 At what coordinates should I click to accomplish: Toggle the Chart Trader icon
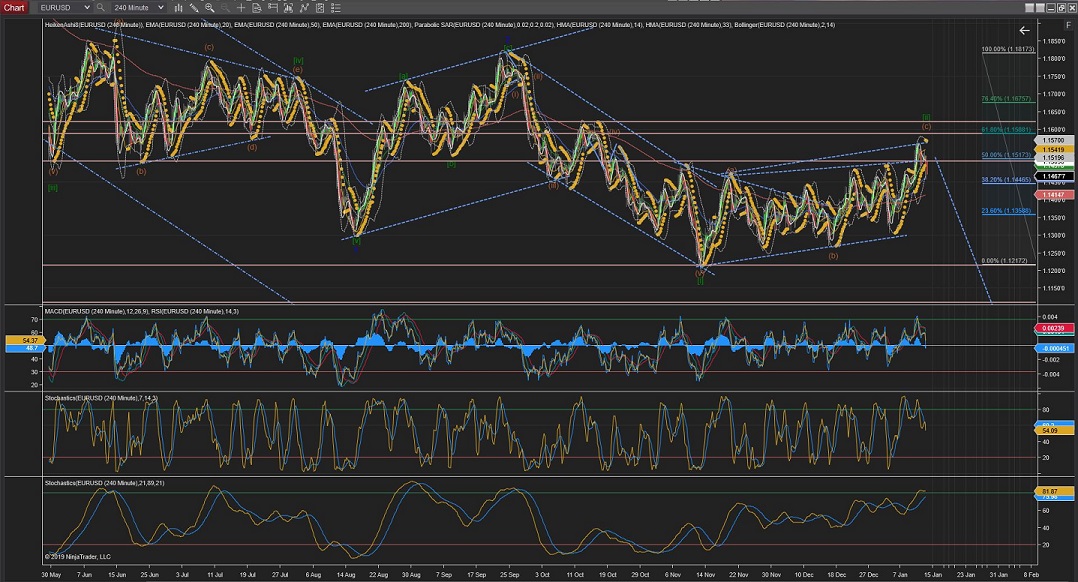(x=272, y=8)
